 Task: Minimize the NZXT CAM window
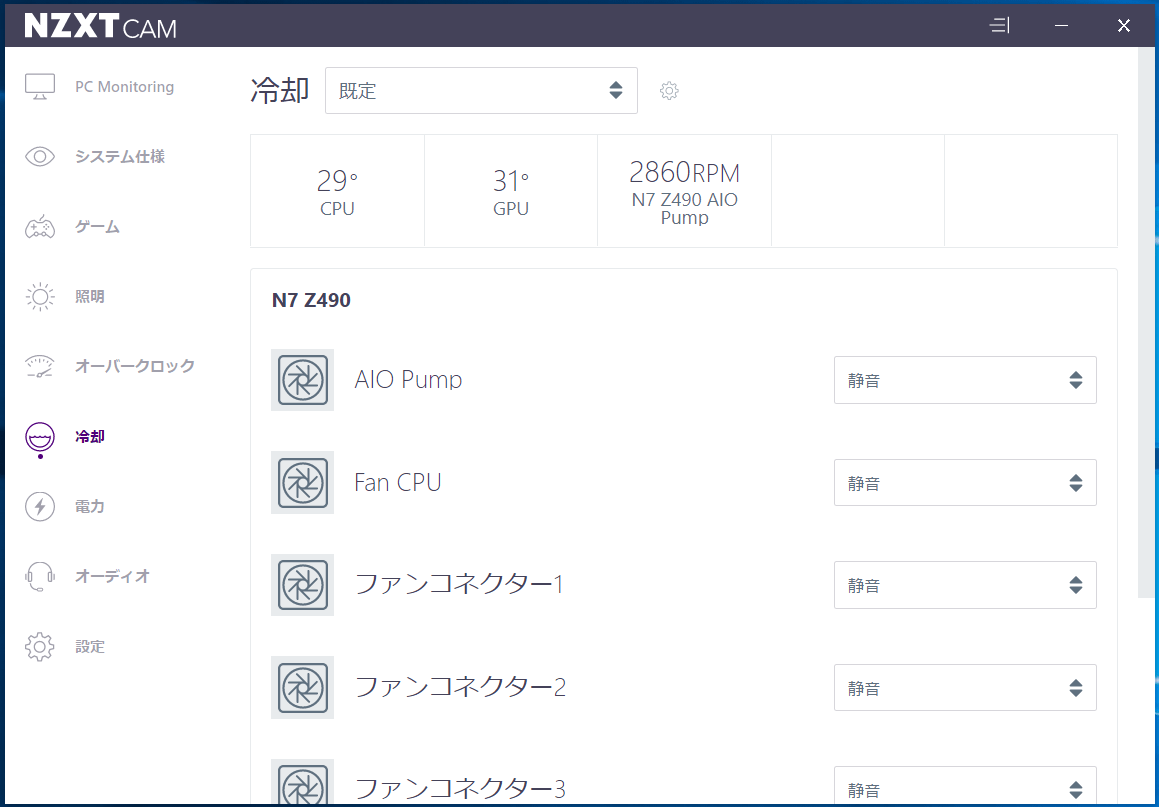click(x=1061, y=26)
